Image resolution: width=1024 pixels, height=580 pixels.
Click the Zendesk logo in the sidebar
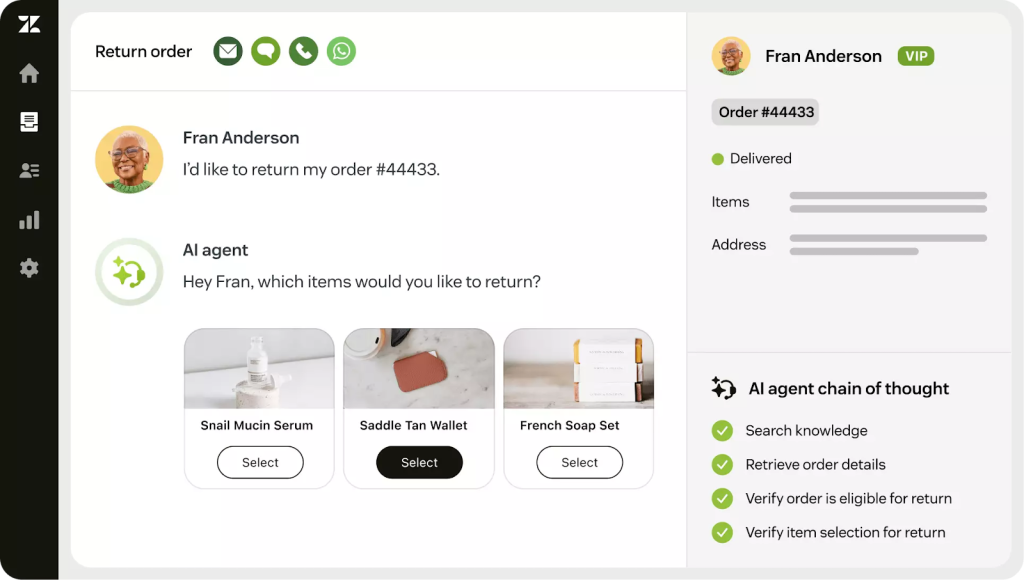click(28, 24)
